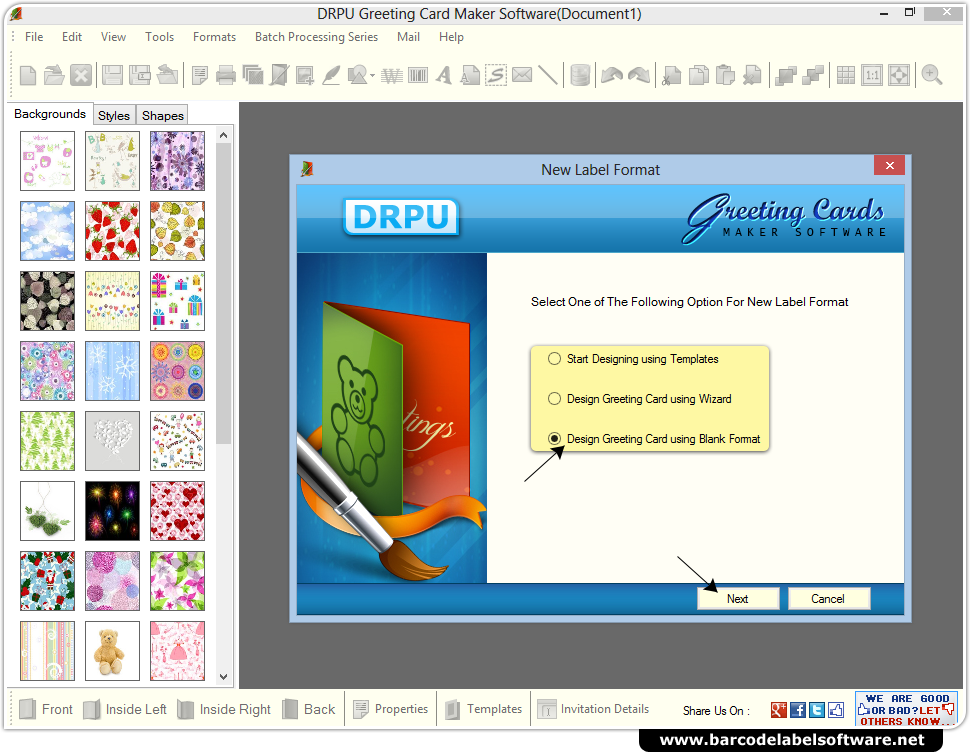Click the backgrounds list scroll up arrow
970x752 pixels.
pyautogui.click(x=223, y=135)
